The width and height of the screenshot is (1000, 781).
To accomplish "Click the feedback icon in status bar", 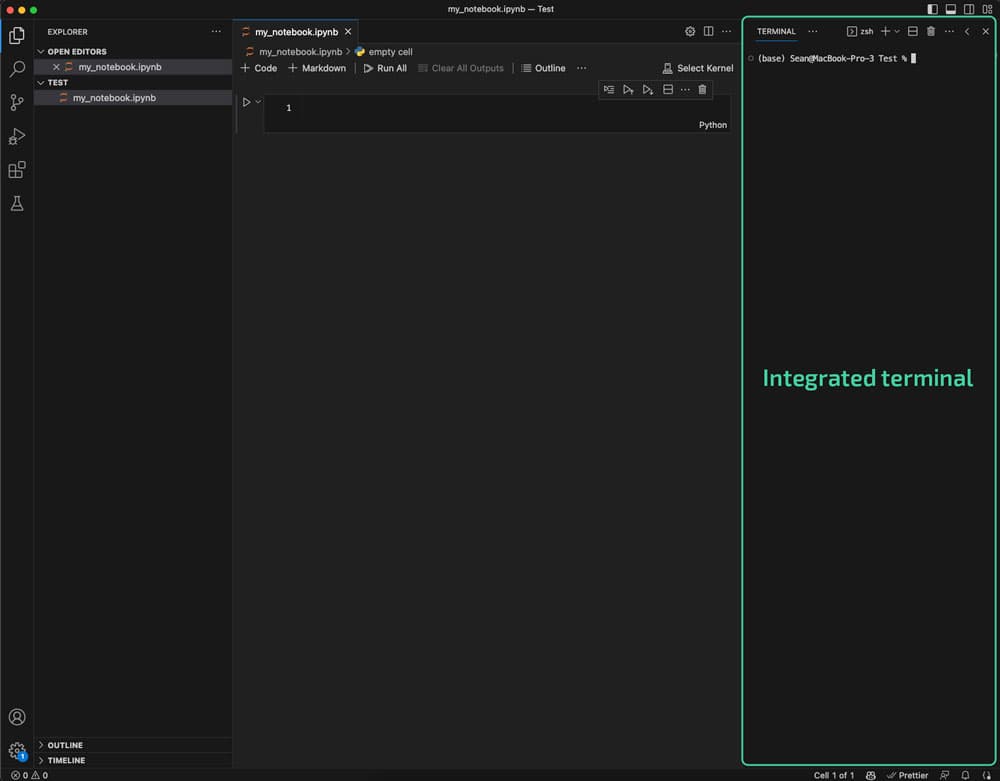I will point(945,775).
